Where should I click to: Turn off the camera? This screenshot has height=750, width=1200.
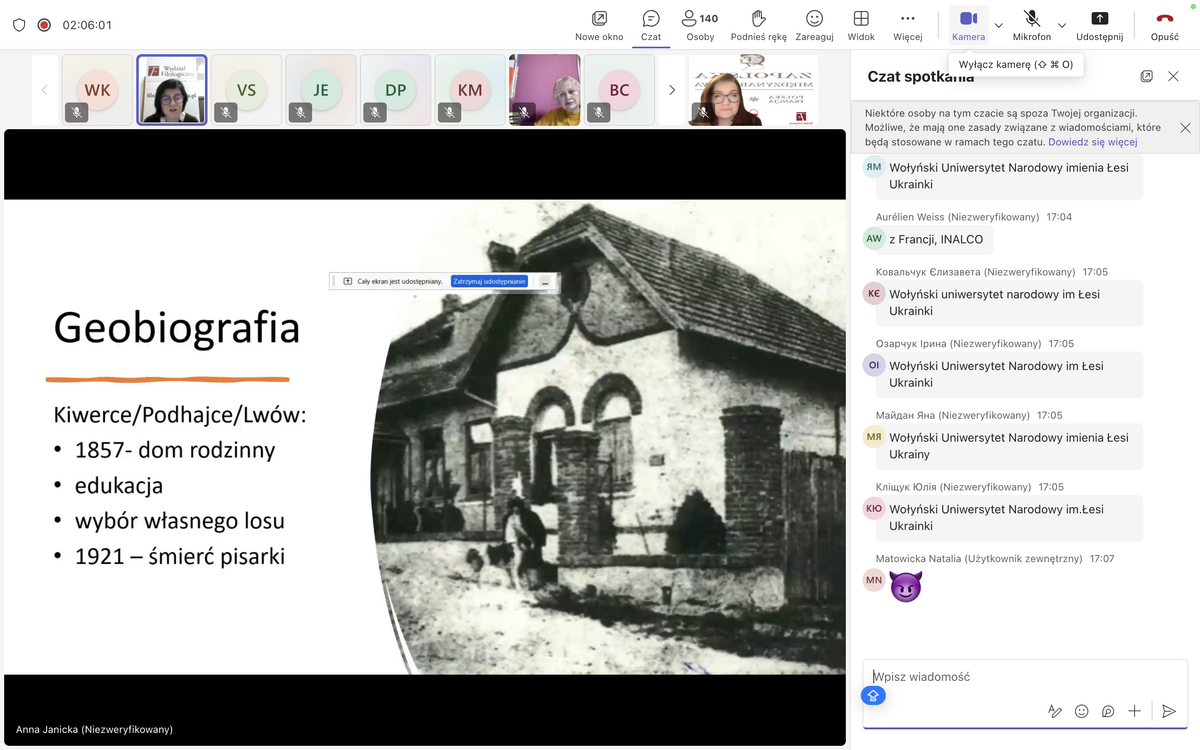[967, 24]
